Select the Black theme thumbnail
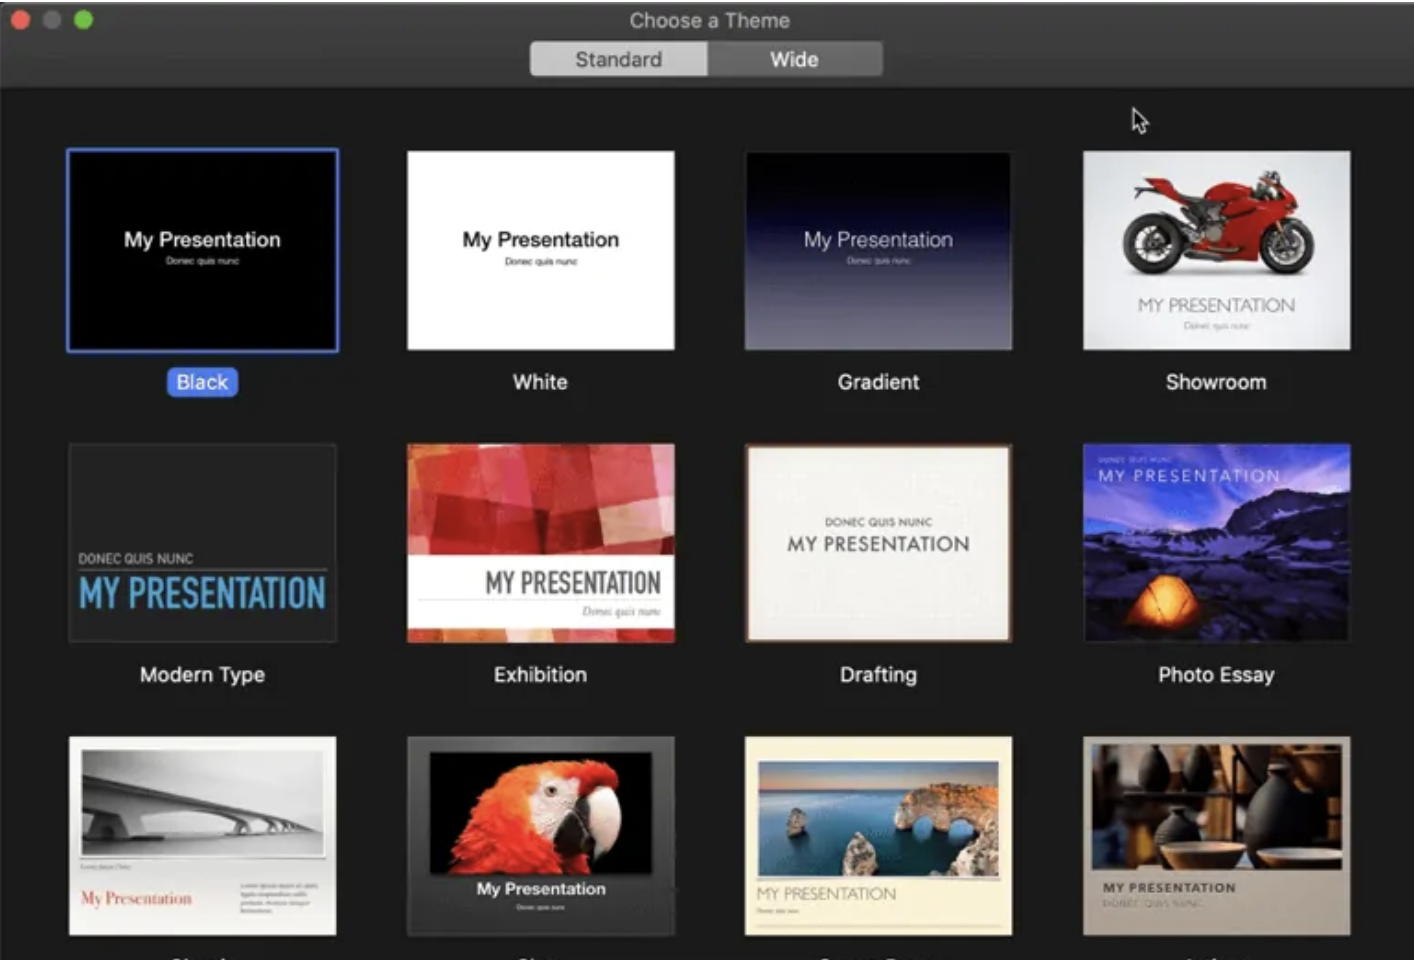 click(x=202, y=250)
